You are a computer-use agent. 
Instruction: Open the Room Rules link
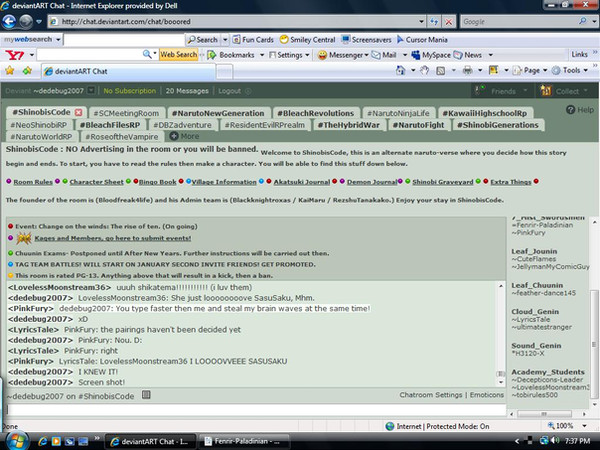[33, 182]
